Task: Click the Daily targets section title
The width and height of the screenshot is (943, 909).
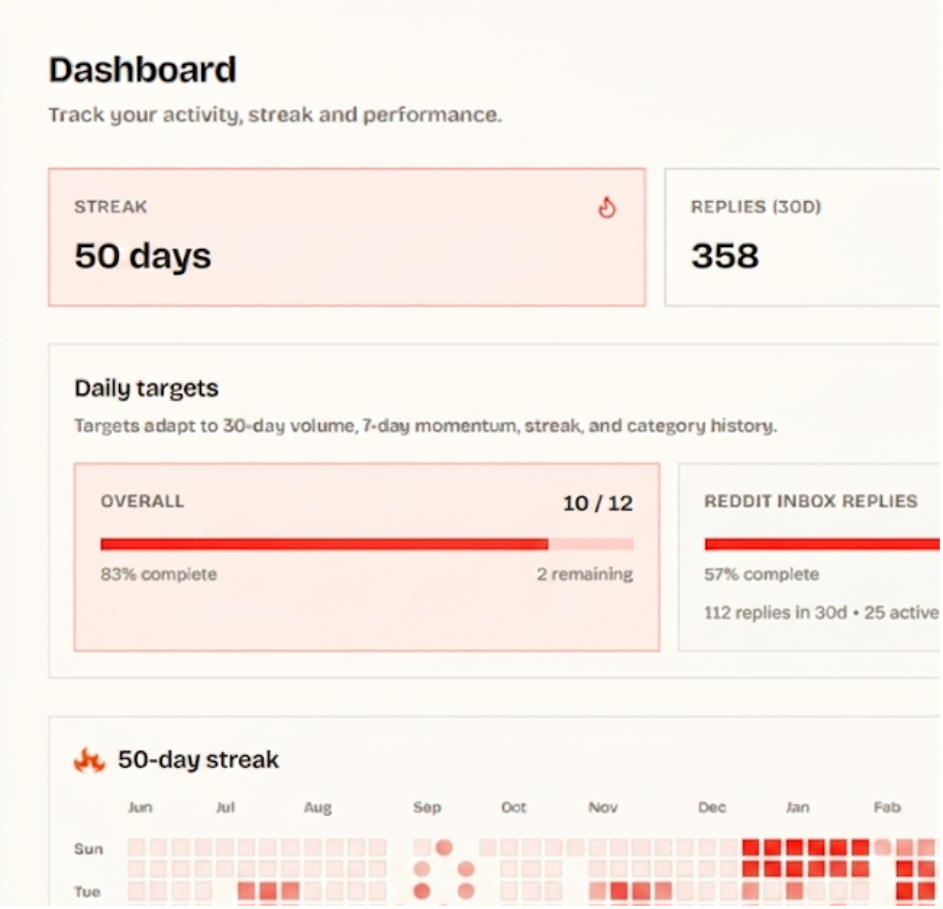Action: [x=146, y=388]
